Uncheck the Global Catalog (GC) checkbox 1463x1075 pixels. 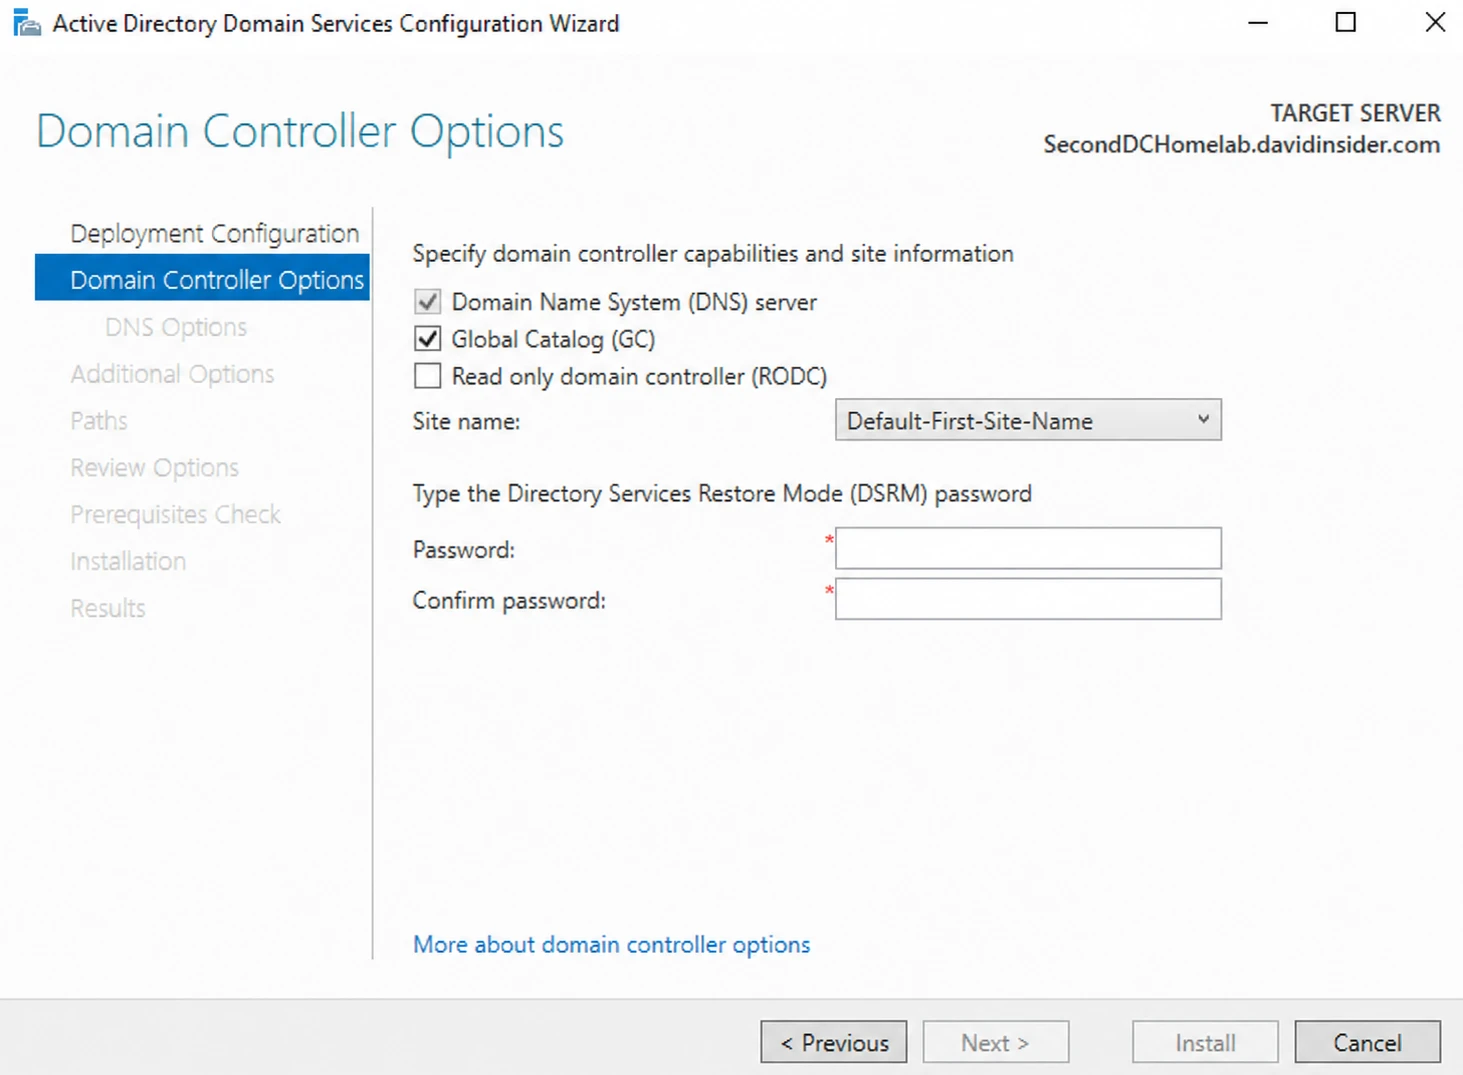(x=427, y=339)
